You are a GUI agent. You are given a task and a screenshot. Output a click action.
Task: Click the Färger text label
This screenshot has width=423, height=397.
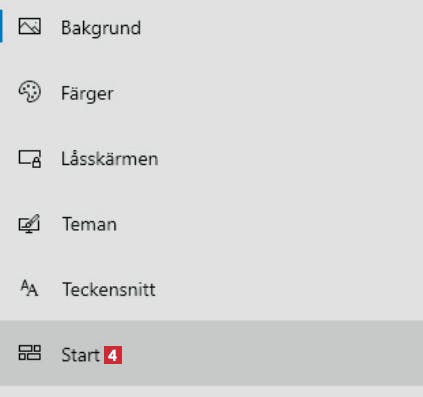(87, 94)
